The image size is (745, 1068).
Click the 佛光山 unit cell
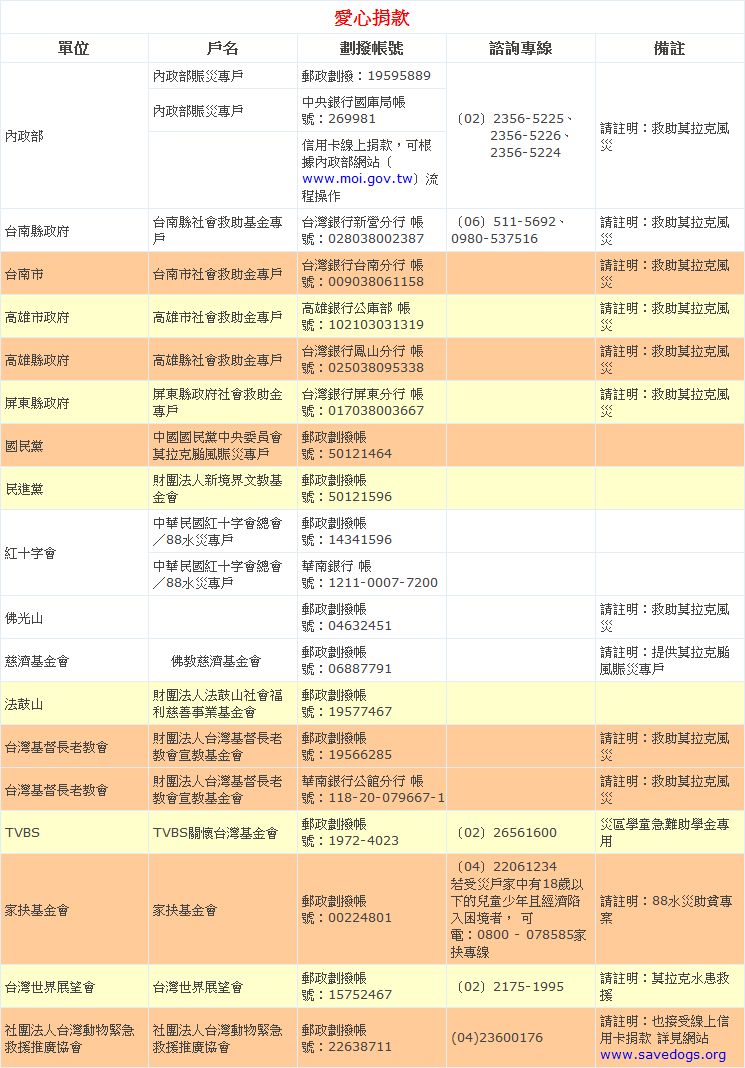[24, 618]
